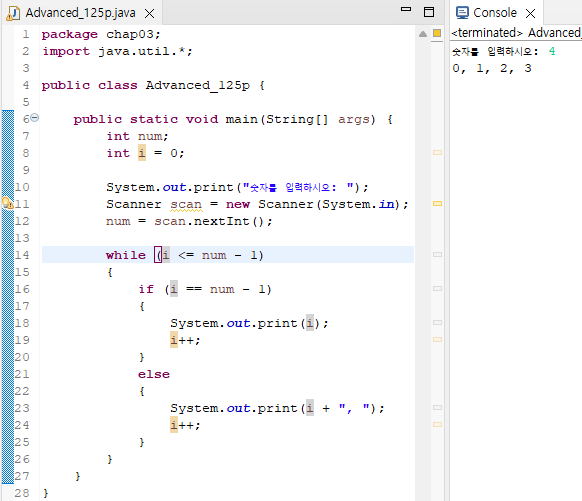
Task: Click 'main' method name on line 6
Action: coord(242,119)
